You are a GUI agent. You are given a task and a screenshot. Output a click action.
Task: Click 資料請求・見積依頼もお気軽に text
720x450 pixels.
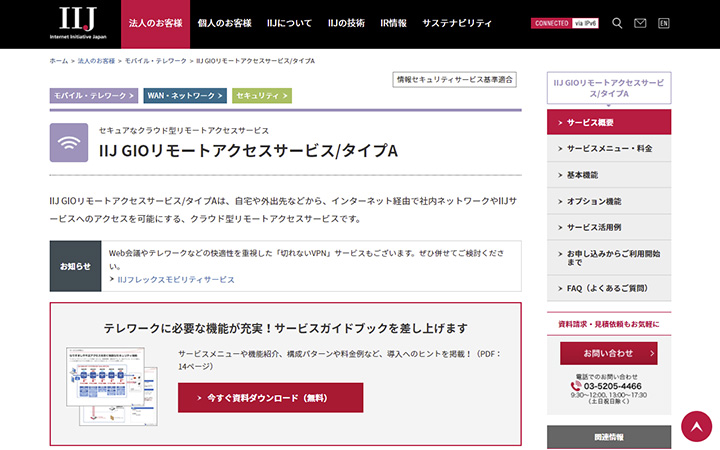609,324
